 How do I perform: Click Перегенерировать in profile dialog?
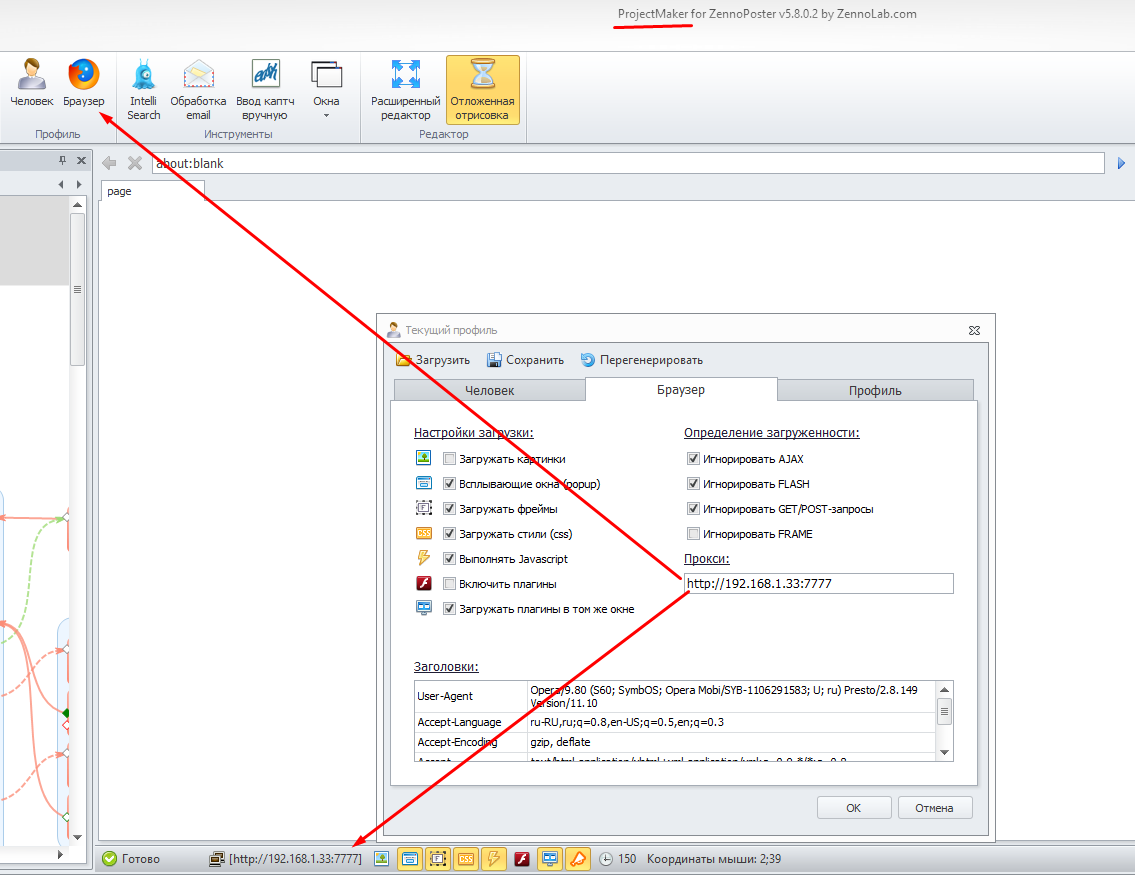641,360
